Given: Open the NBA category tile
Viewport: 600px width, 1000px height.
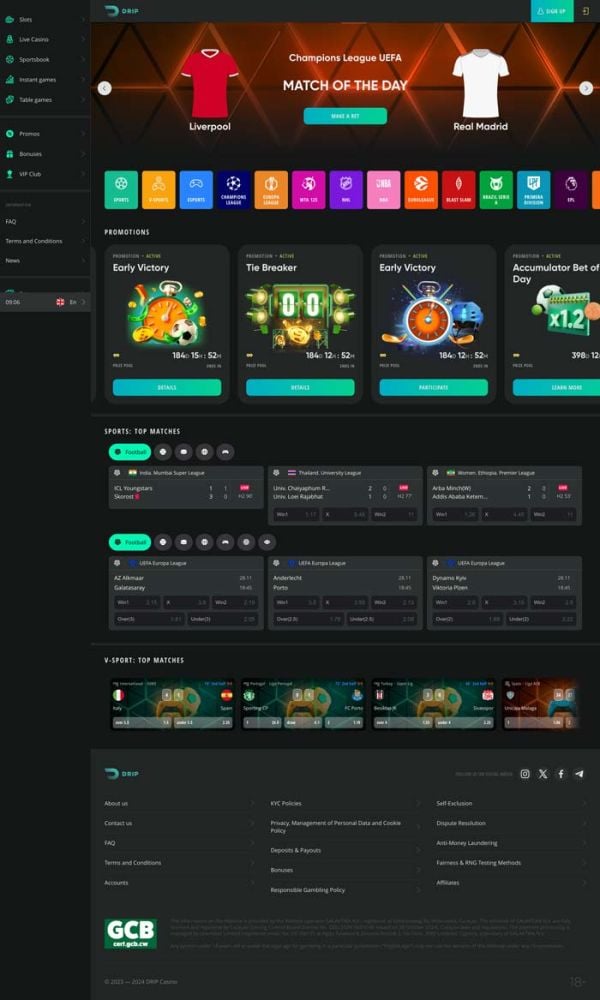Looking at the screenshot, I should [384, 190].
